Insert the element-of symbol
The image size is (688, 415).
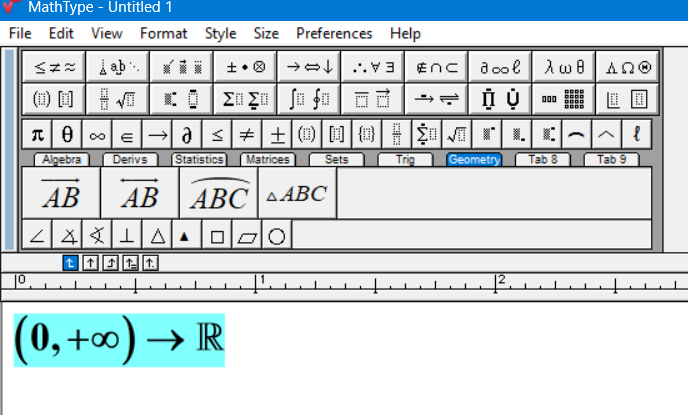click(x=127, y=134)
